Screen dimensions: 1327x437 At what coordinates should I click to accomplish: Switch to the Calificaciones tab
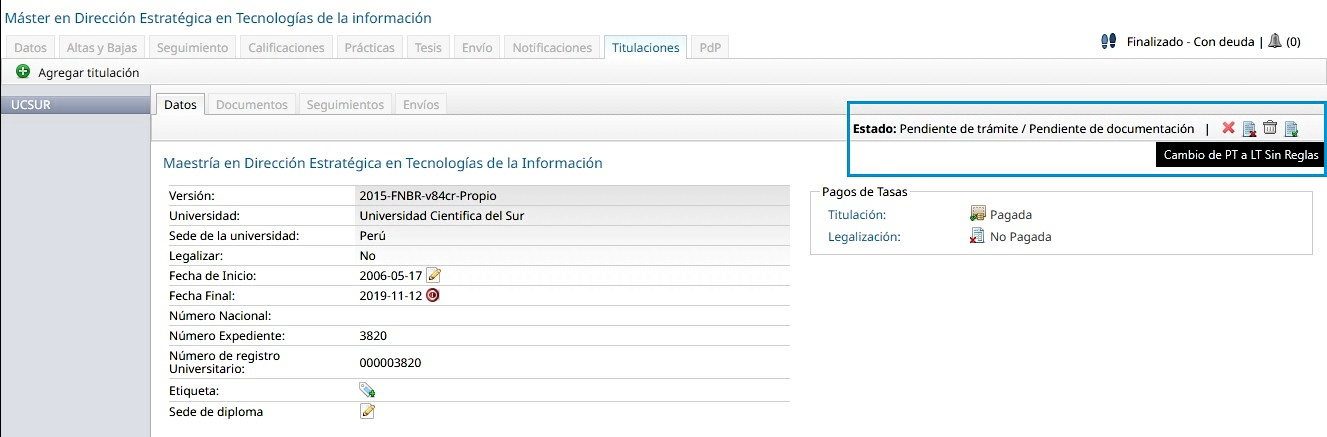pyautogui.click(x=286, y=47)
